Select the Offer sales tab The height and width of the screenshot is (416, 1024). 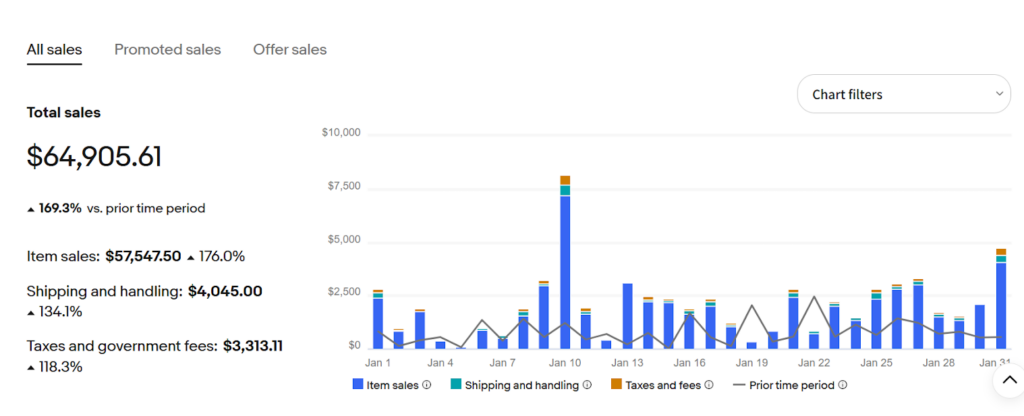click(x=289, y=49)
